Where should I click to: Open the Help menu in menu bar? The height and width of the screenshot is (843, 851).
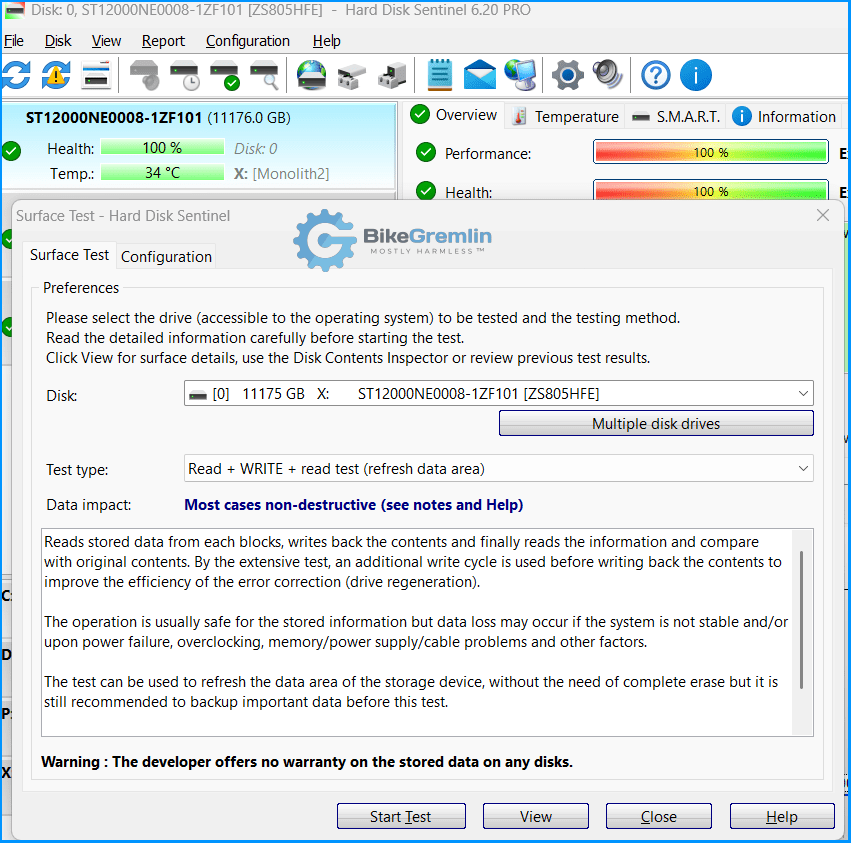[x=326, y=41]
